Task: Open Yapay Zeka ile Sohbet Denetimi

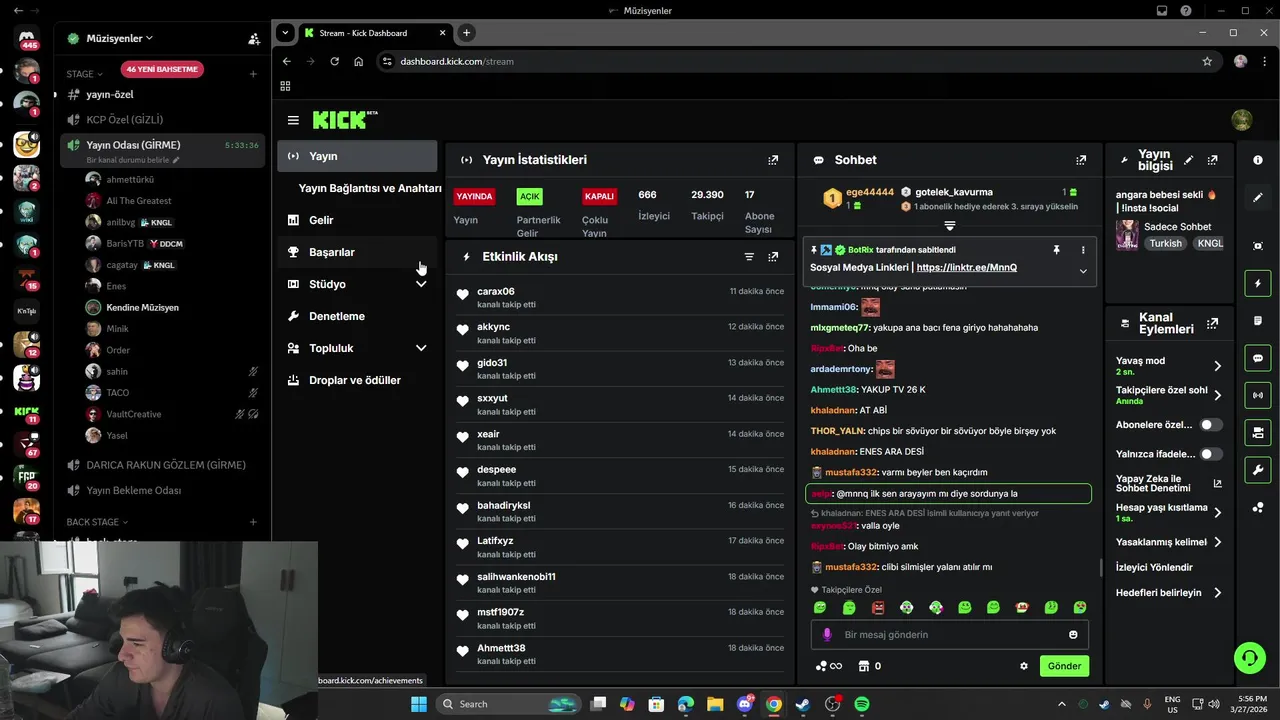Action: pyautogui.click(x=1169, y=483)
